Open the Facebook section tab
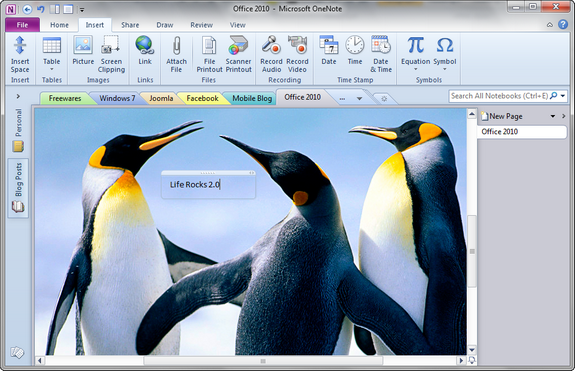Screen dimensions: 575x371 coord(202,98)
